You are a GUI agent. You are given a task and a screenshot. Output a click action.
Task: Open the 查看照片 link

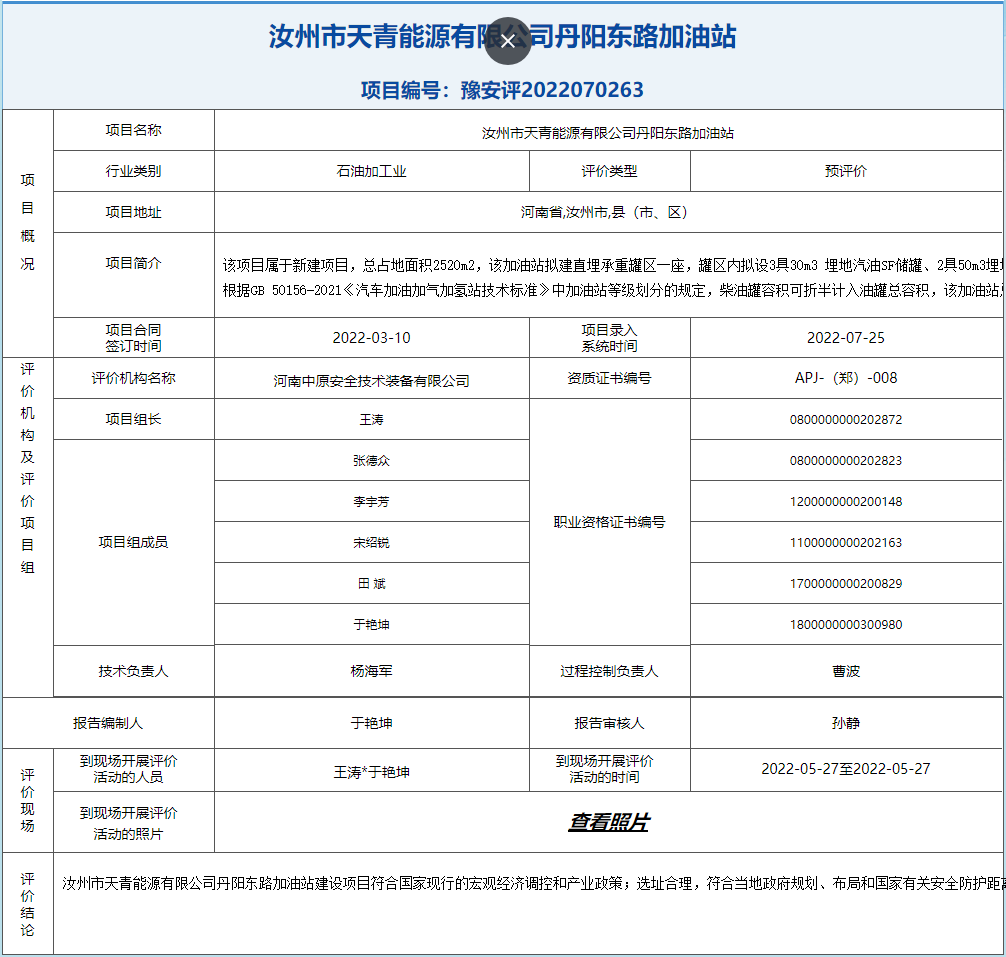608,822
